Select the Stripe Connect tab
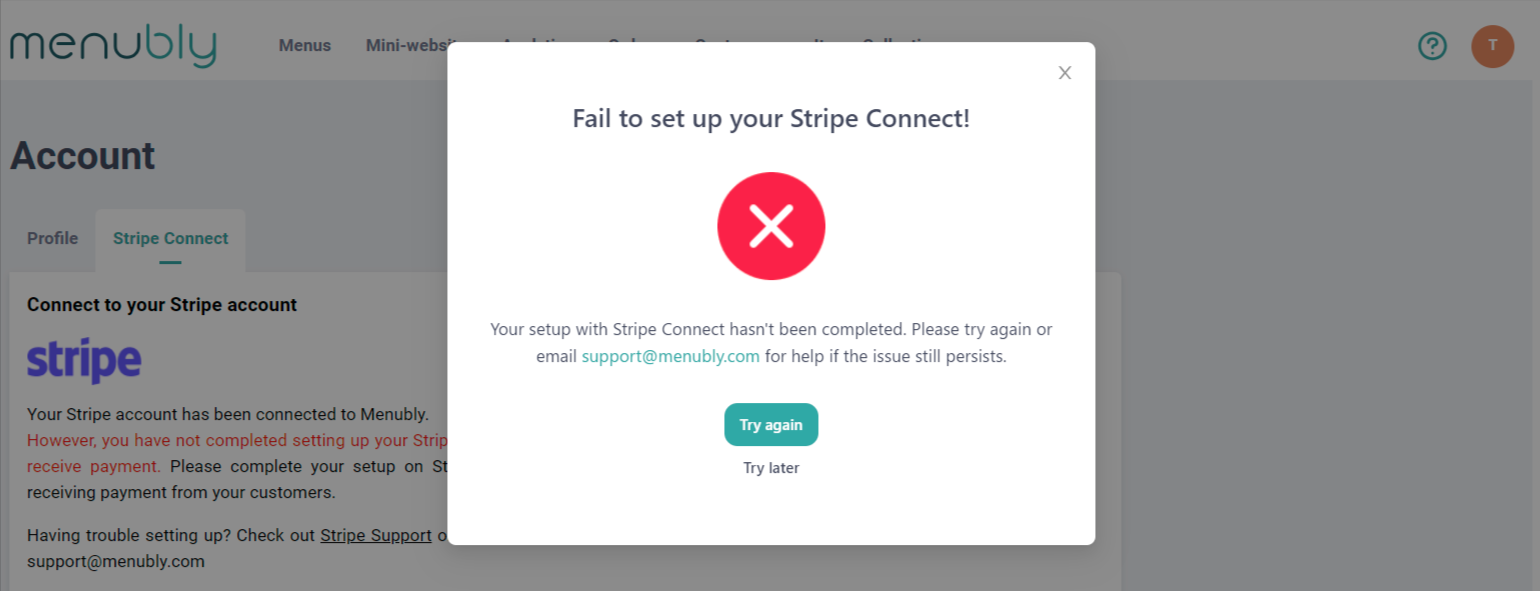 (170, 239)
